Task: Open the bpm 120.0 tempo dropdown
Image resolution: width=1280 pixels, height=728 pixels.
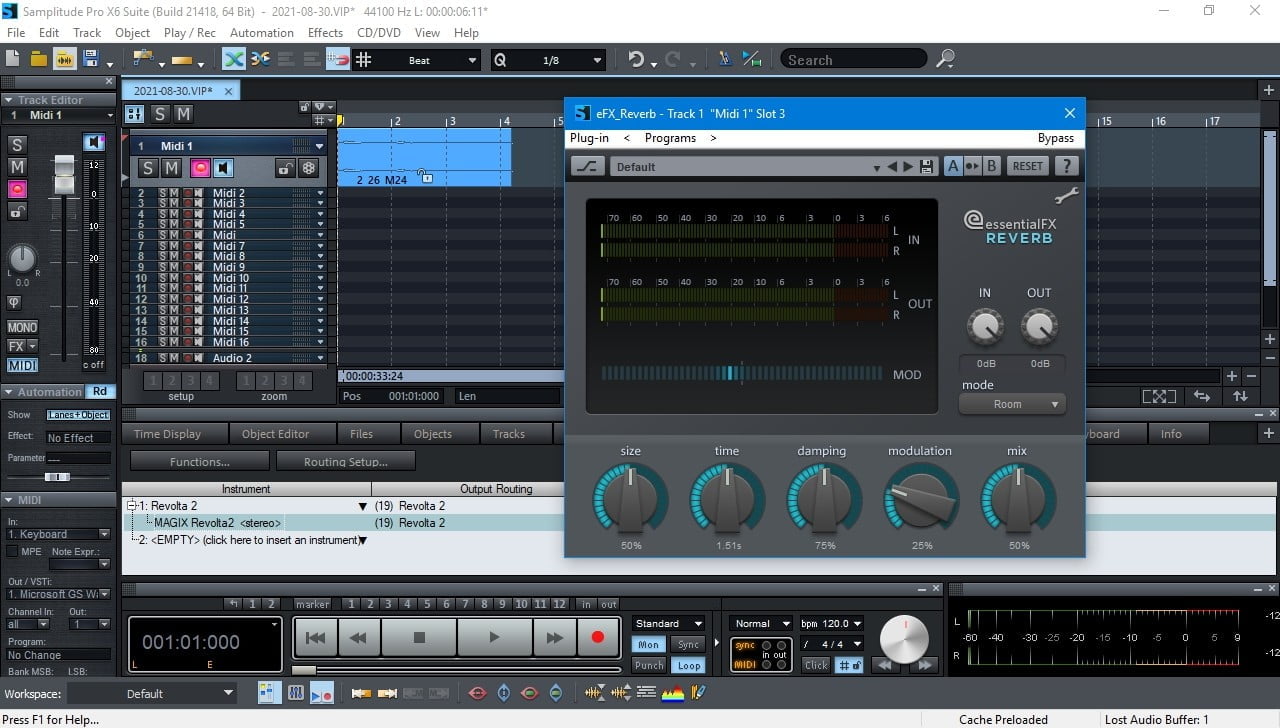Action: point(830,624)
